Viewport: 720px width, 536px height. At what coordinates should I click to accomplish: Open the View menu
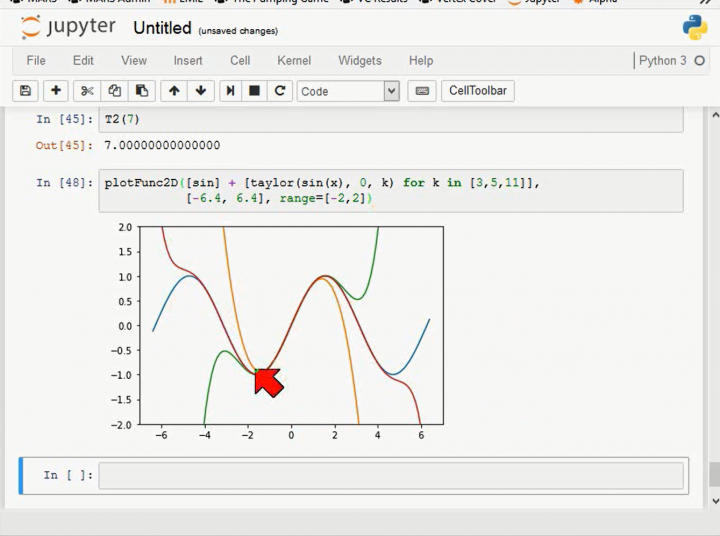[134, 61]
